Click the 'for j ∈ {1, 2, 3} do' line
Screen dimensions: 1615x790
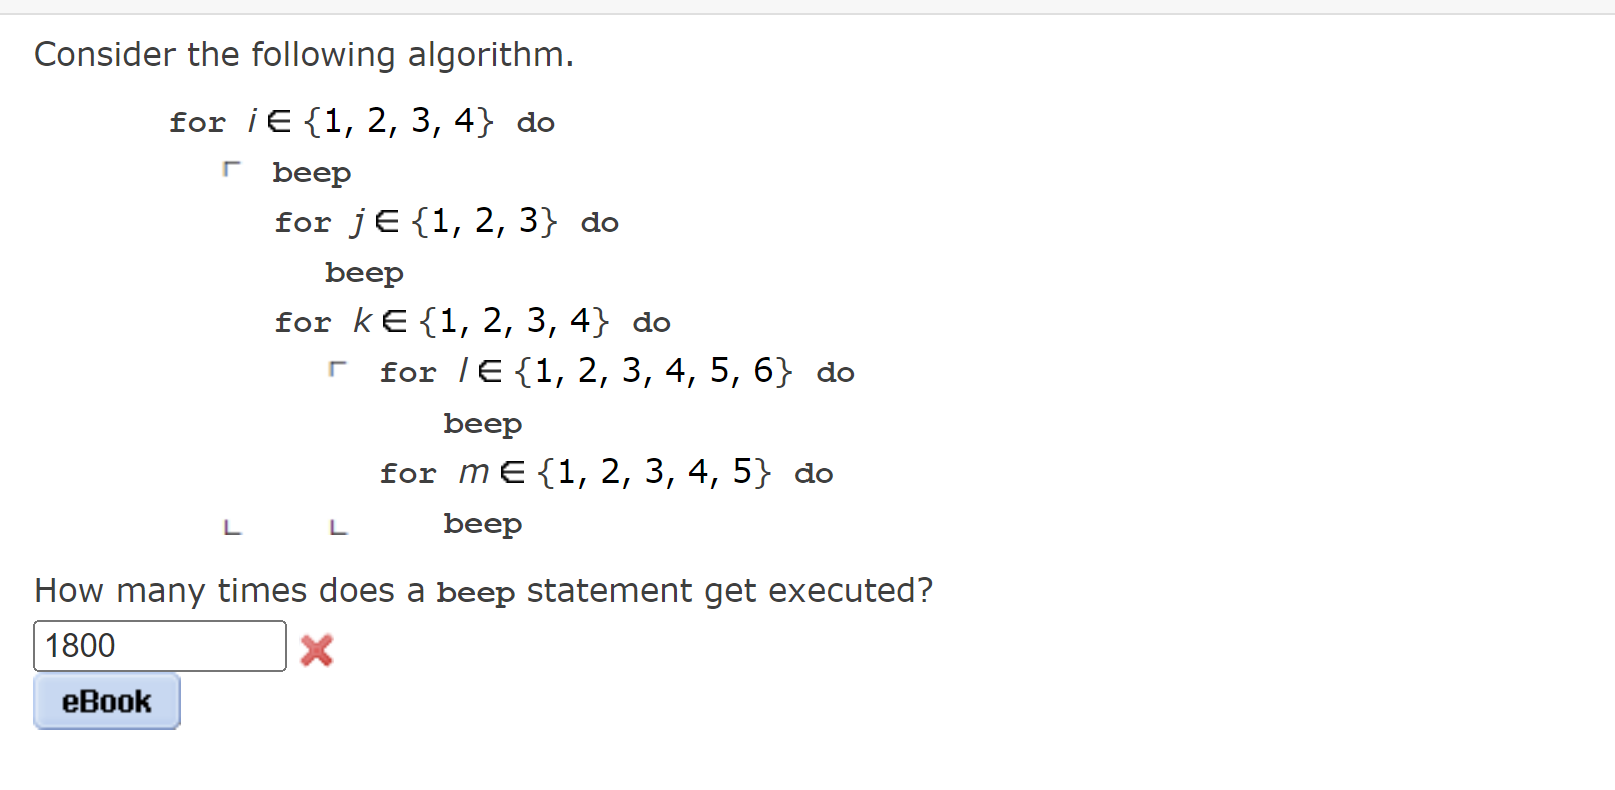tap(445, 222)
